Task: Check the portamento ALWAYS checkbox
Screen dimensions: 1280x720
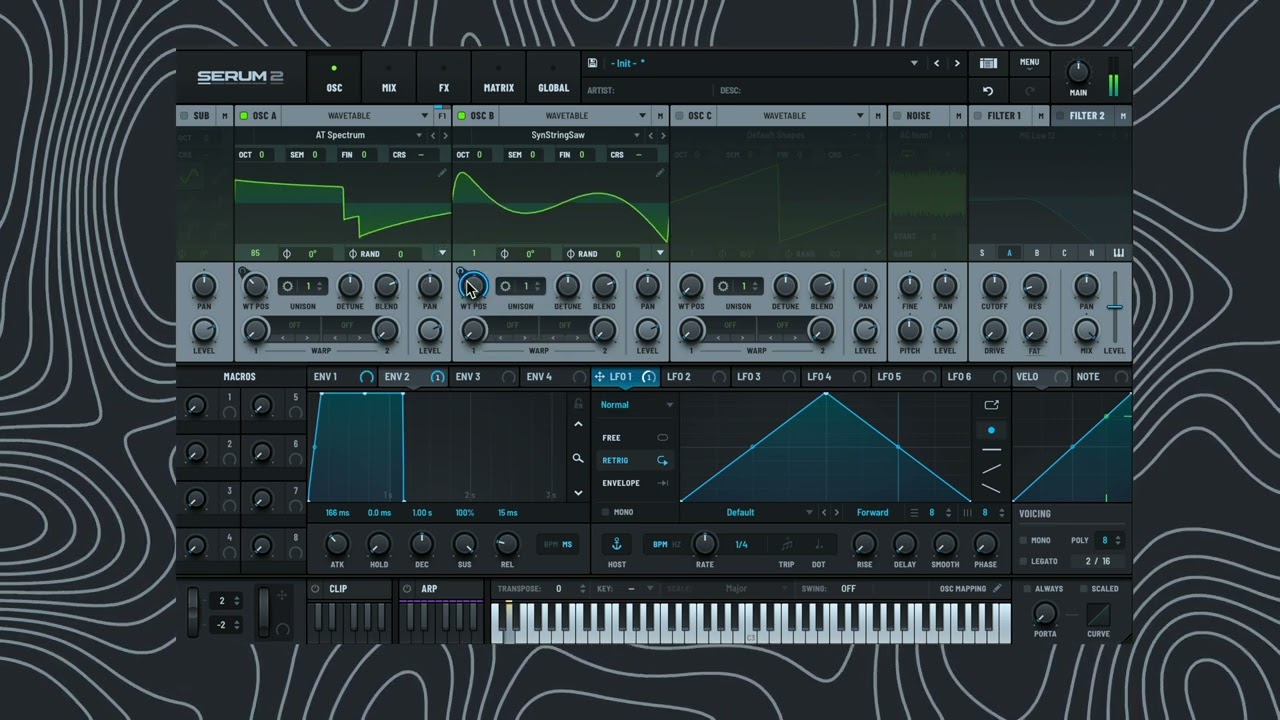Action: pyautogui.click(x=1026, y=588)
